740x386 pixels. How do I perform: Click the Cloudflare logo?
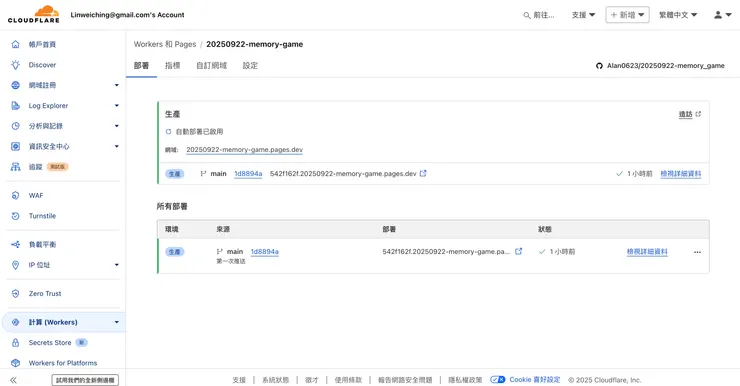34,14
